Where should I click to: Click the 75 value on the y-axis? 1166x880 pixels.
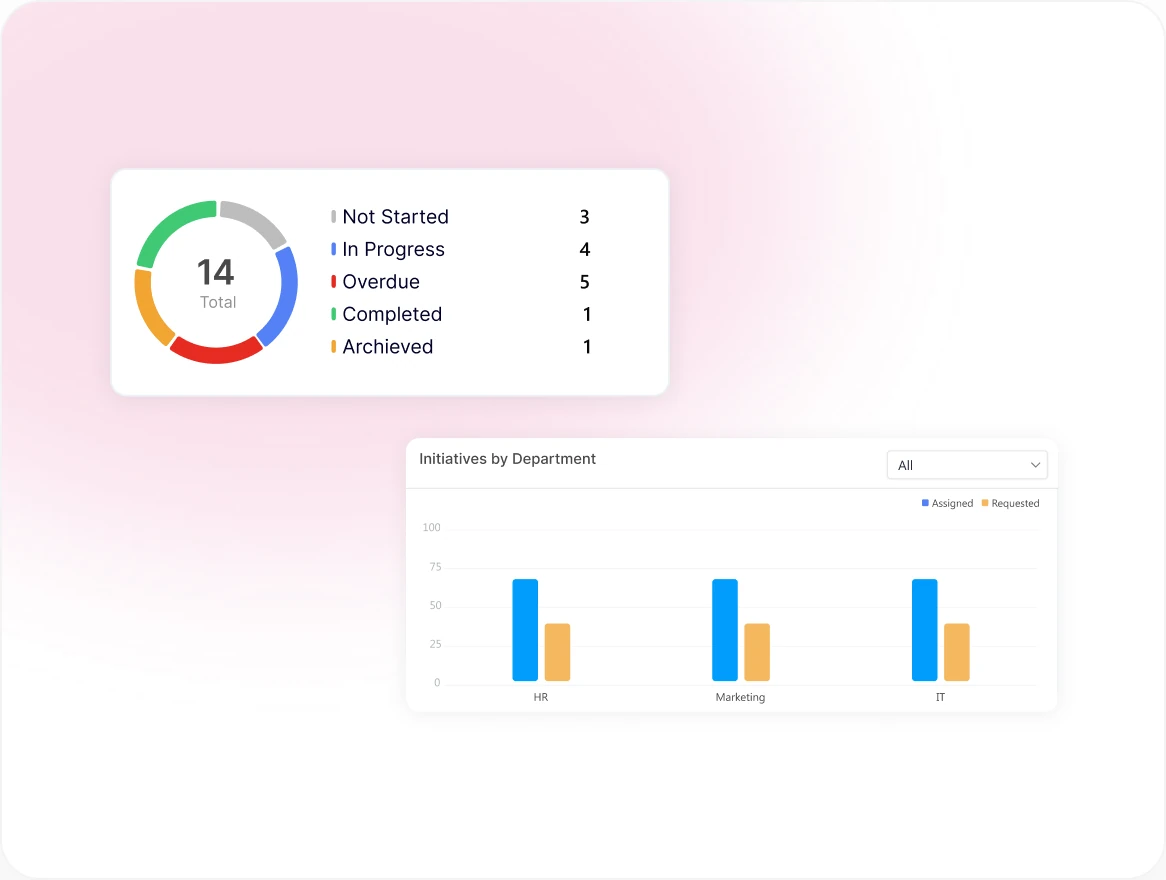click(435, 567)
